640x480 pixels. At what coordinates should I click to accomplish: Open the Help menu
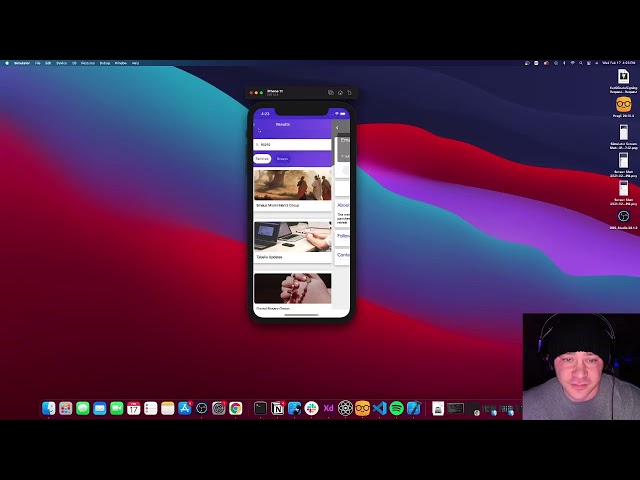coord(135,63)
